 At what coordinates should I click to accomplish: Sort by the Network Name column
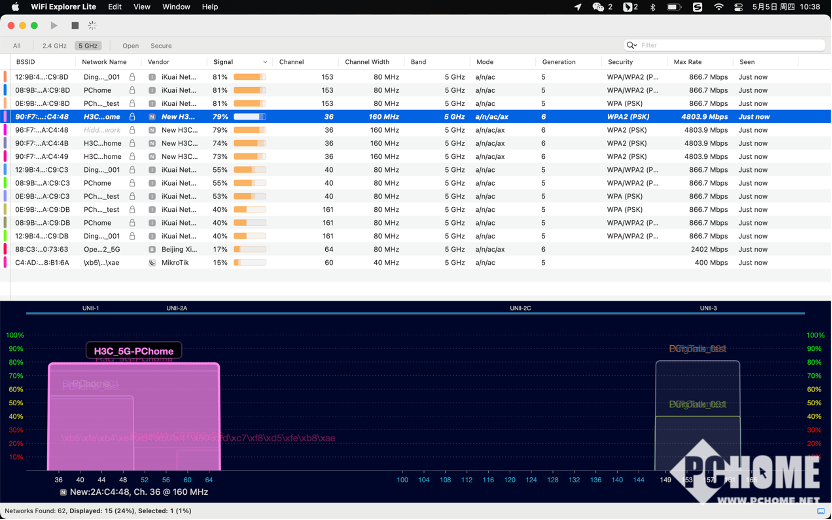coord(104,62)
